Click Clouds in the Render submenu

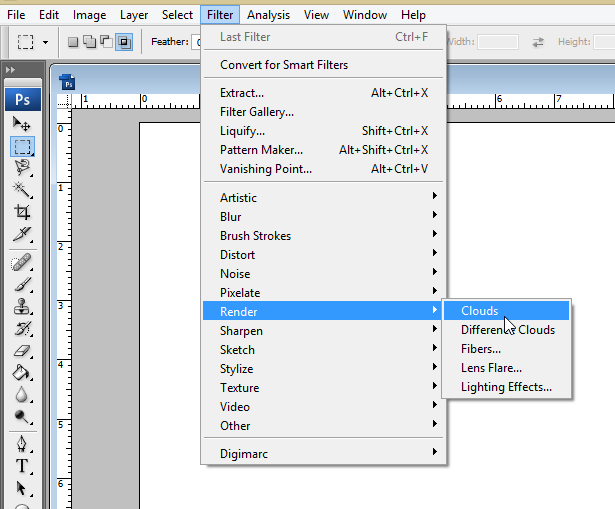point(480,311)
